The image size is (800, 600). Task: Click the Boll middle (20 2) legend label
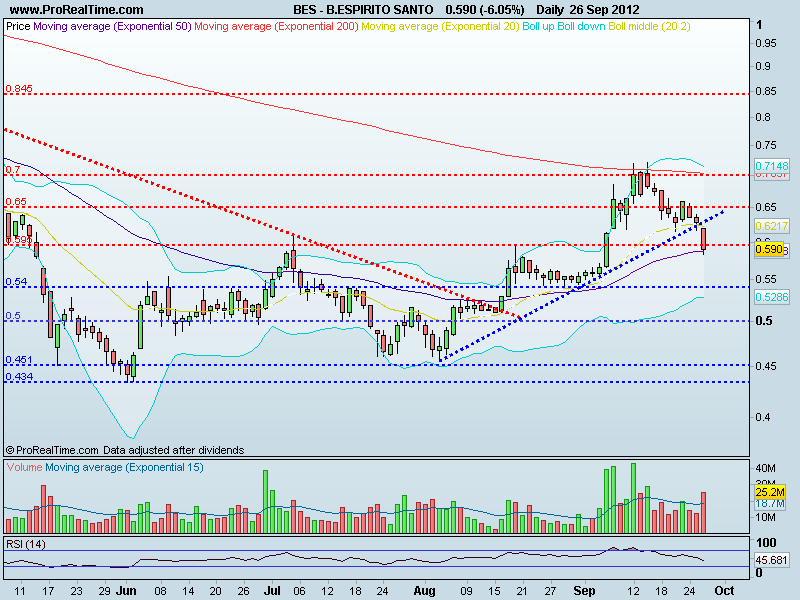click(649, 26)
